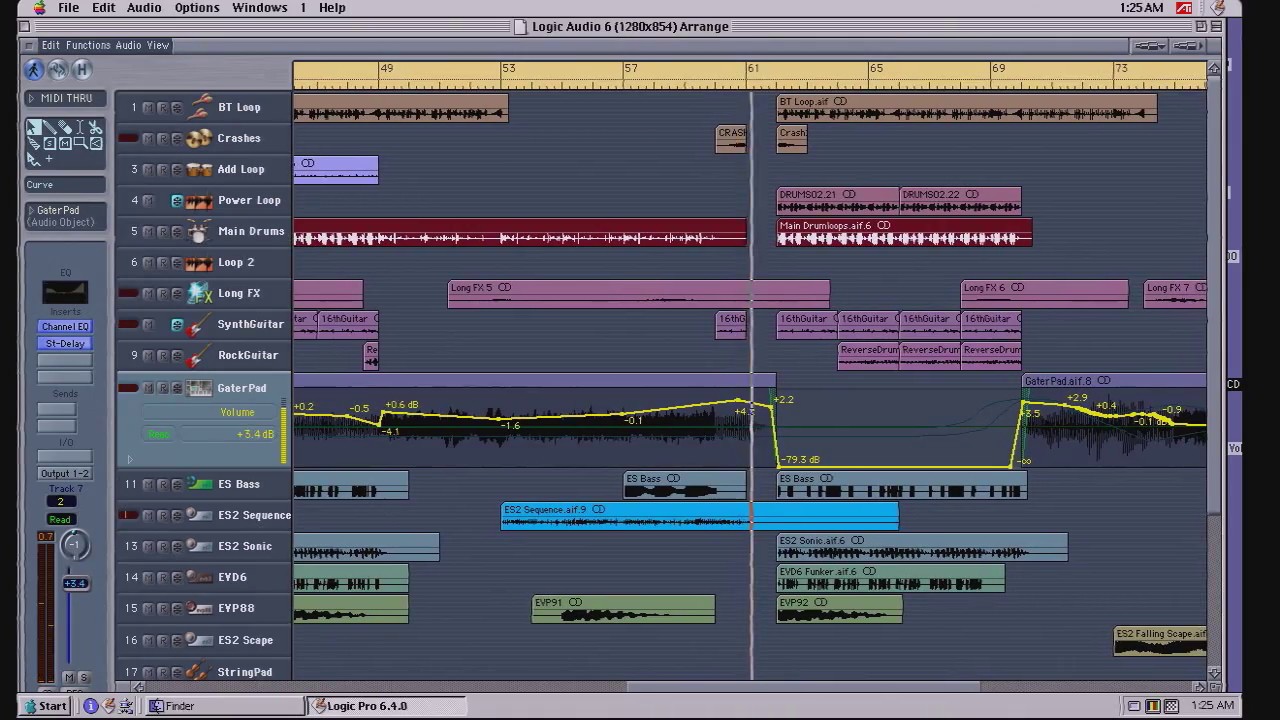Toggle the H hide view button
The height and width of the screenshot is (720, 1280).
[x=82, y=69]
